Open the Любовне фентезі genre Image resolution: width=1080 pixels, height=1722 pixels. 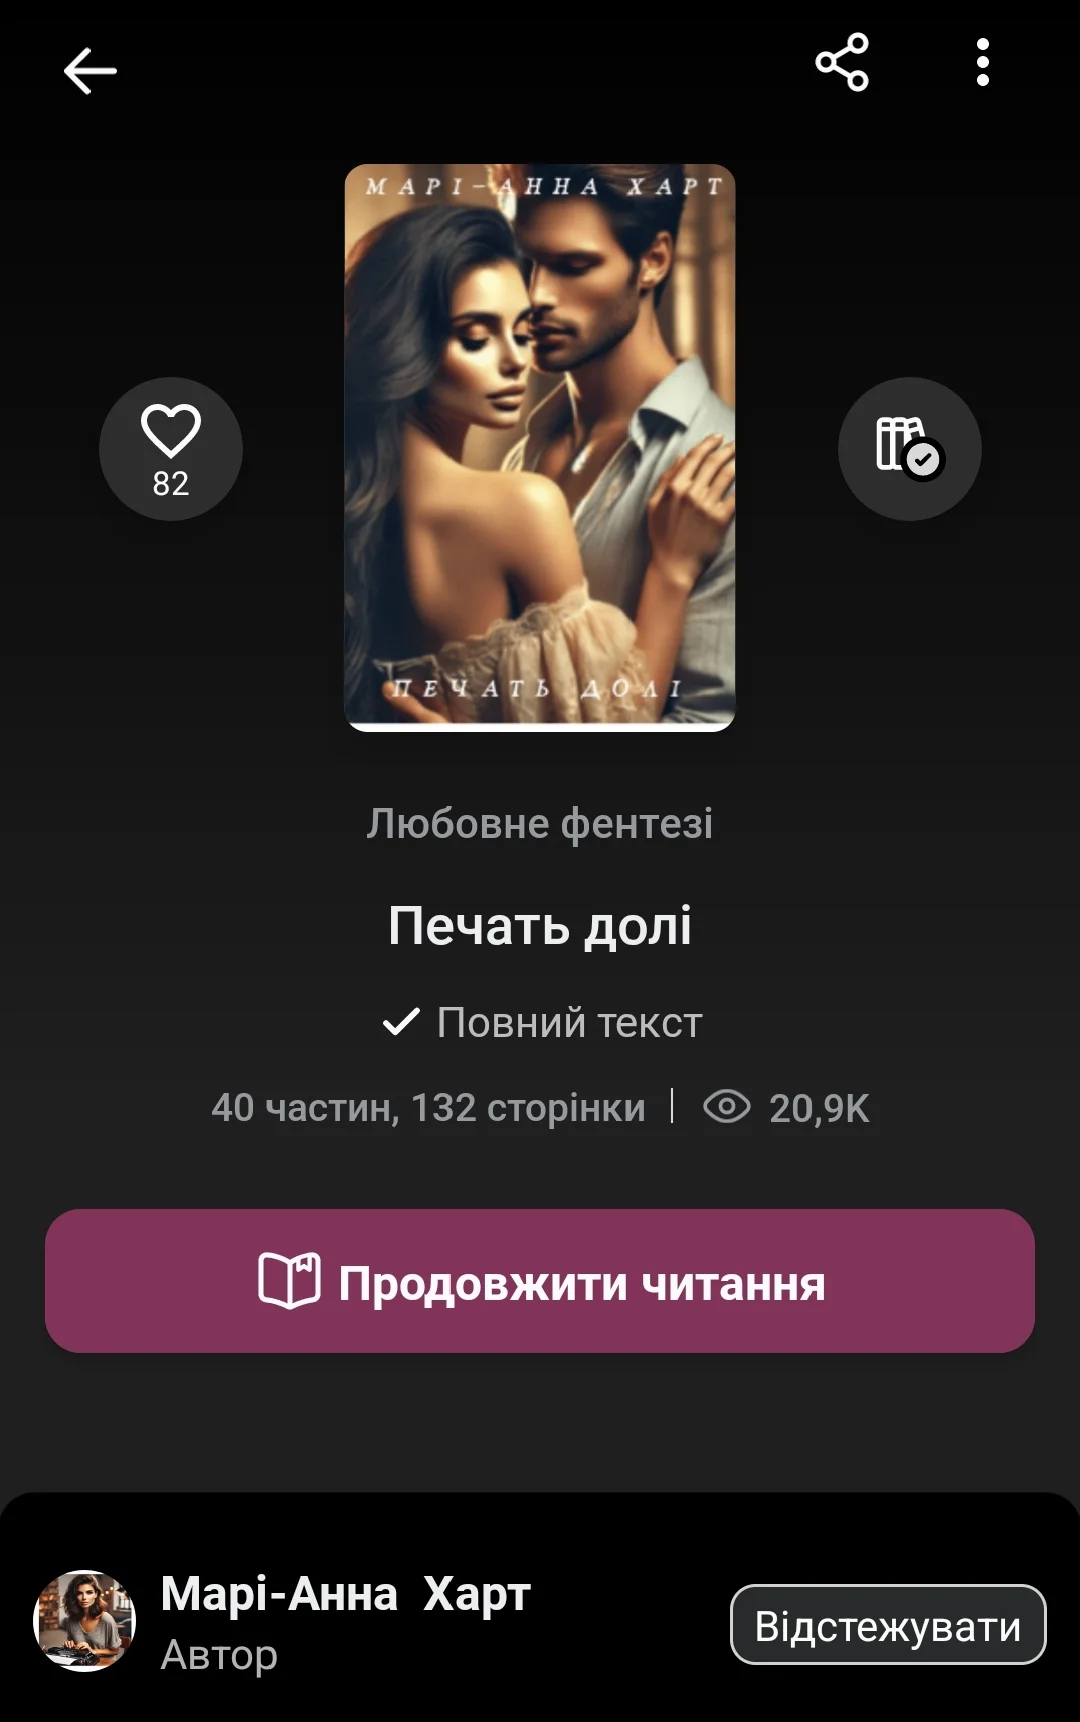pyautogui.click(x=540, y=824)
